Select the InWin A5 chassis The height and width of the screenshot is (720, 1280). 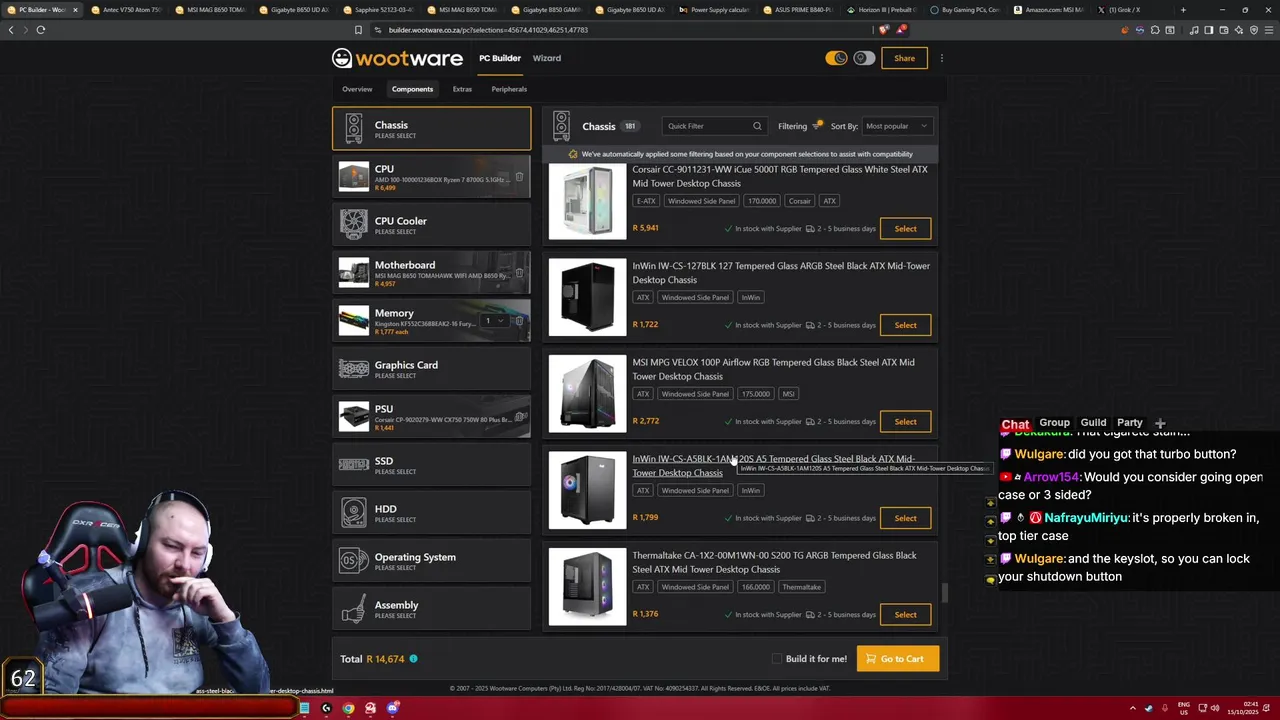[905, 518]
